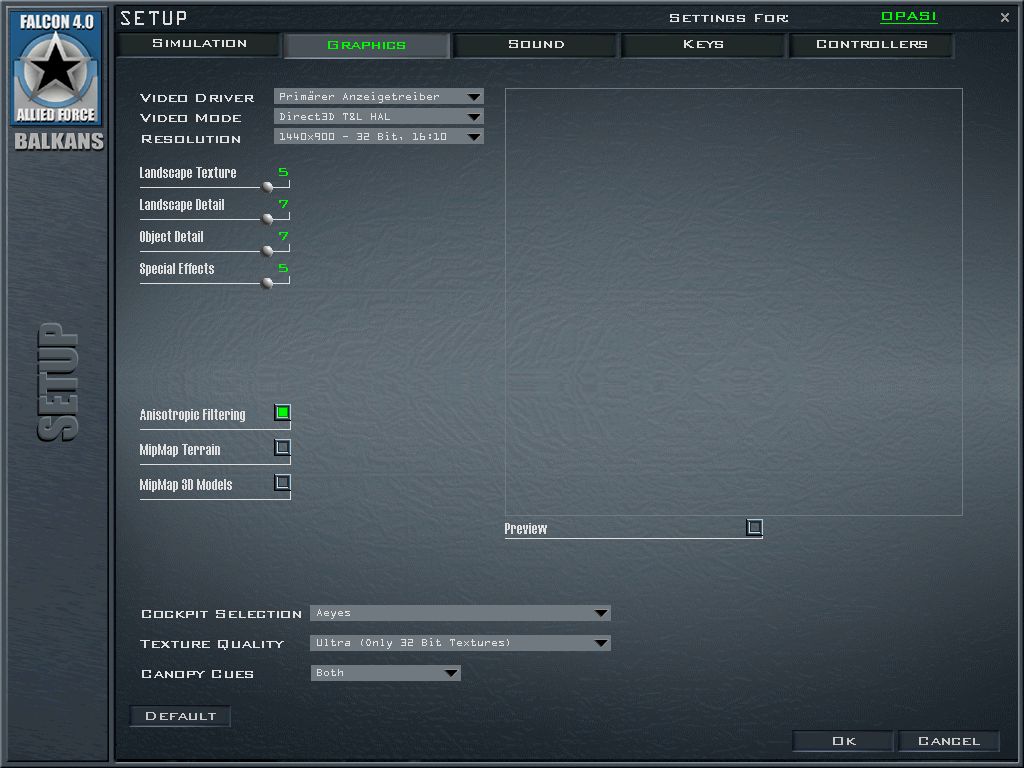Click the Video Driver label

point(197,98)
